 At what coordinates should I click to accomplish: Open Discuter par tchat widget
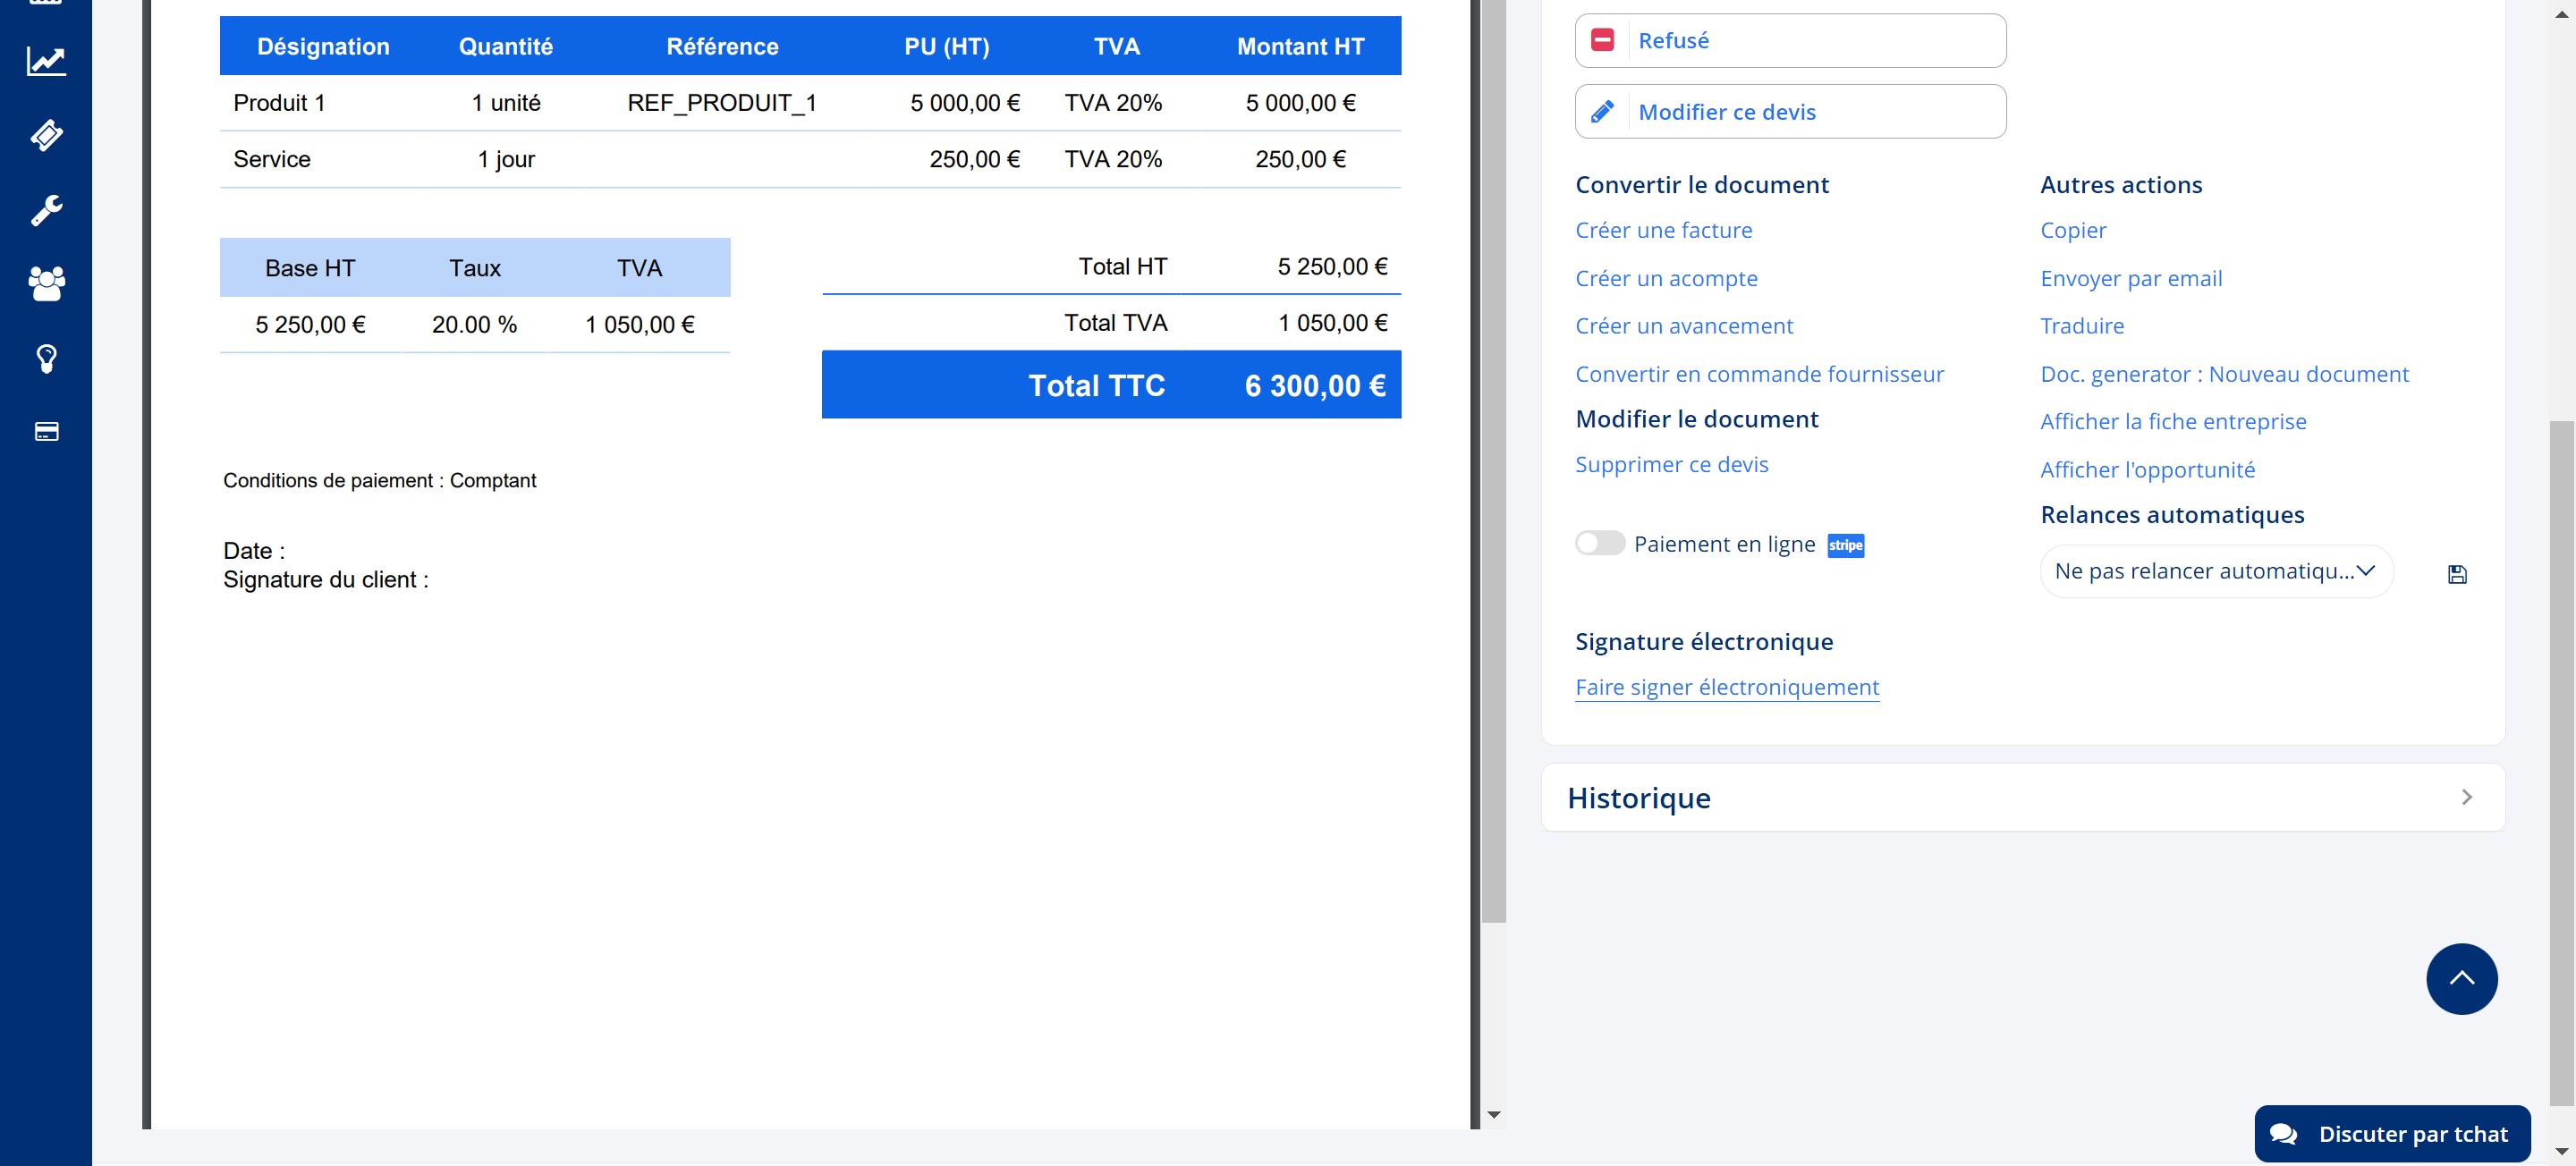click(2391, 1133)
